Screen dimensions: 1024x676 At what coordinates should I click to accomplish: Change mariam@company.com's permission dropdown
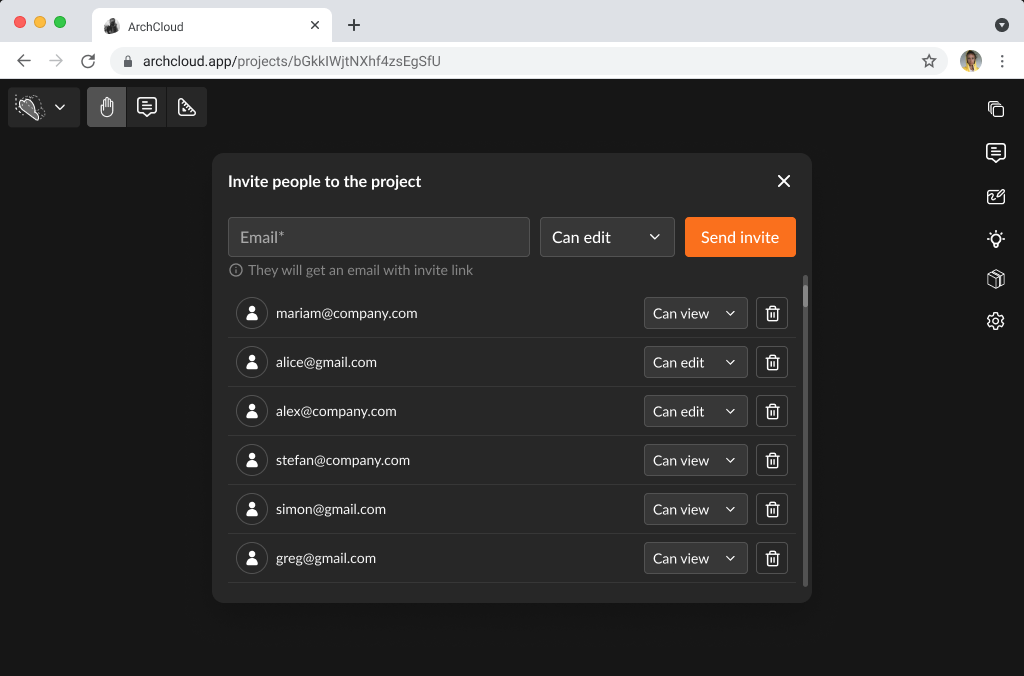[x=695, y=313]
